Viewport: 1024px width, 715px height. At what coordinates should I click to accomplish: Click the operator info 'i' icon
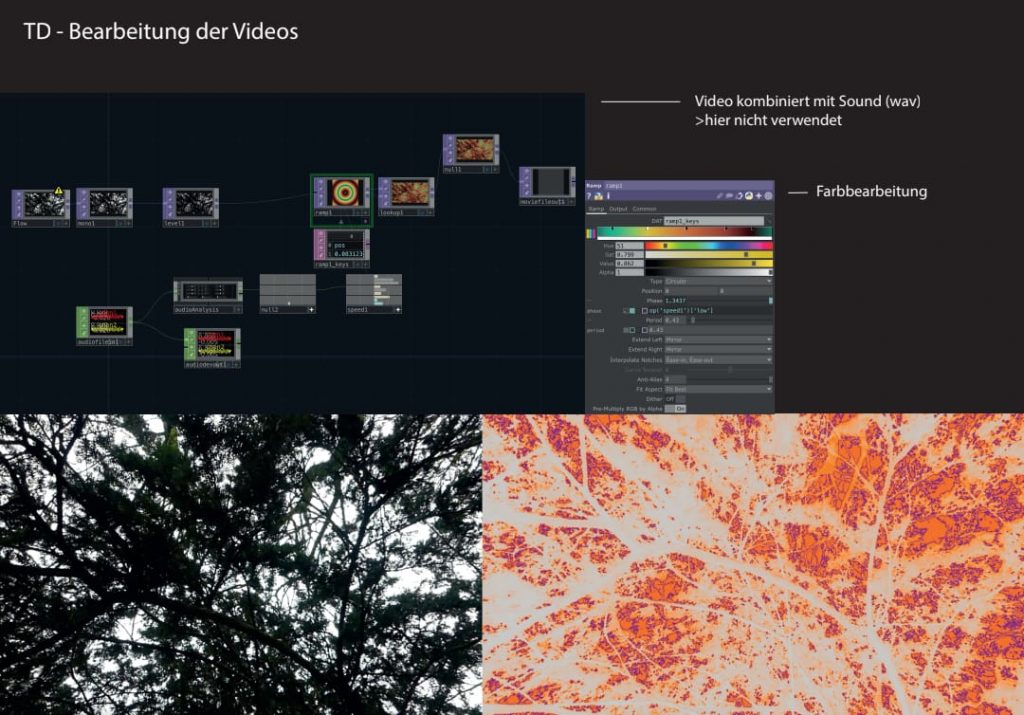pos(609,196)
